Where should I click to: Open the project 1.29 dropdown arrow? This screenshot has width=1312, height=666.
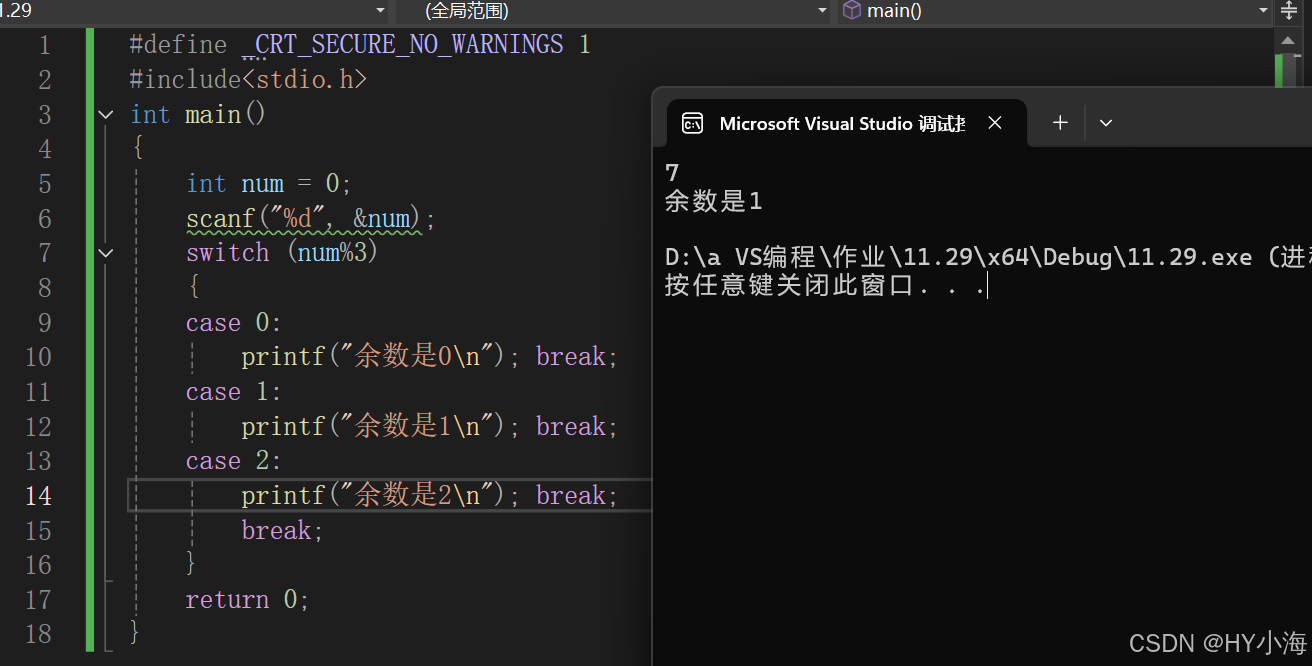tap(380, 11)
